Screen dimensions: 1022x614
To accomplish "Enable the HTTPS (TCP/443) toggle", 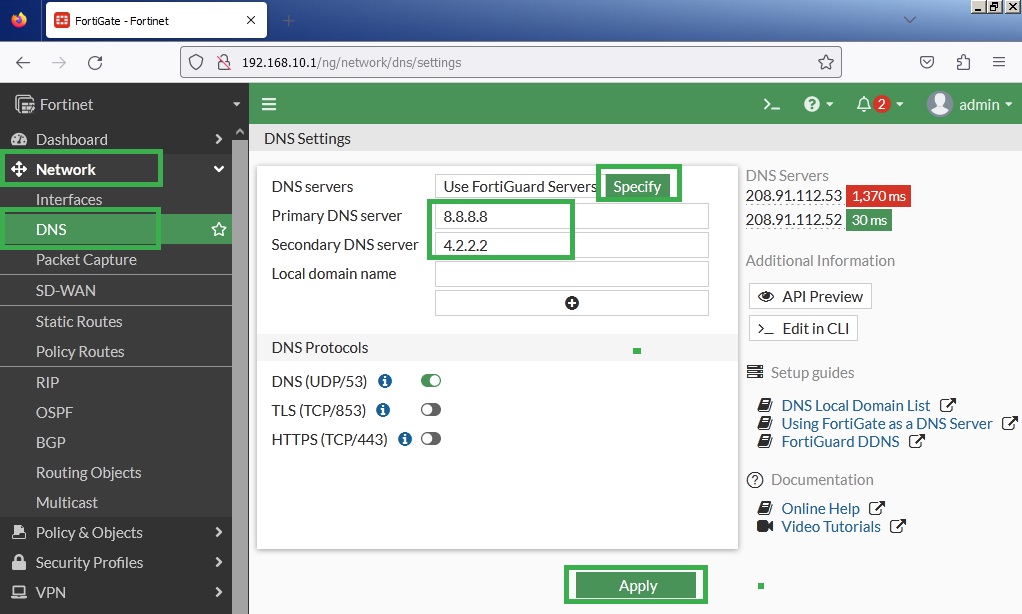I will pos(431,439).
